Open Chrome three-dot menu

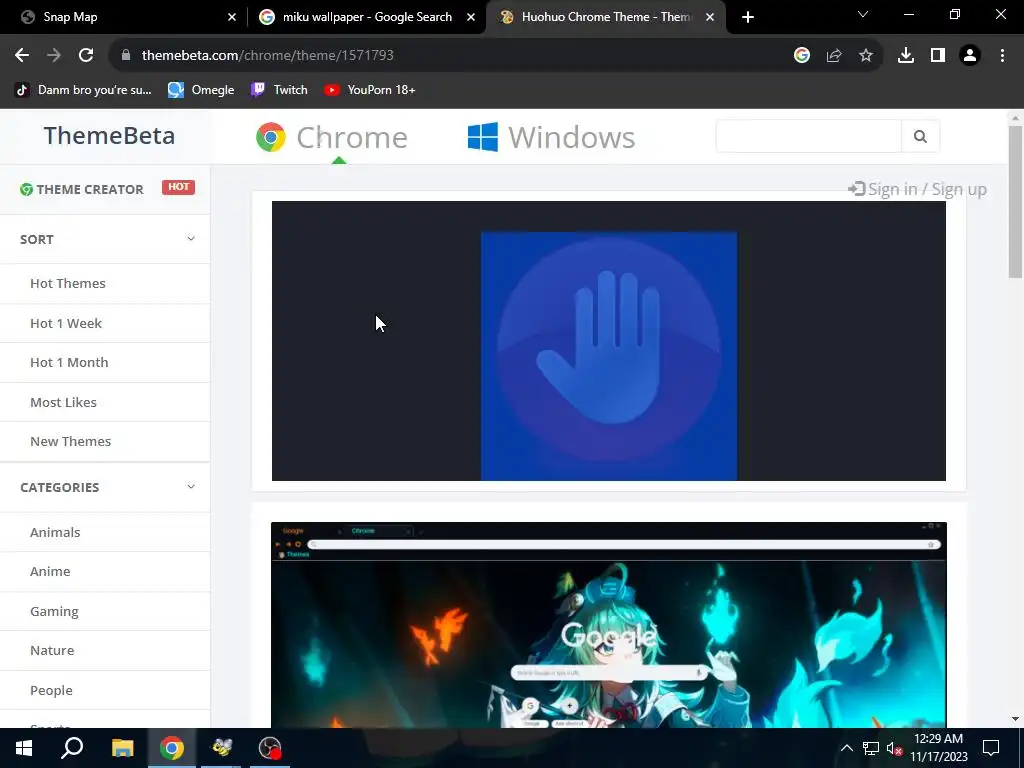1002,56
